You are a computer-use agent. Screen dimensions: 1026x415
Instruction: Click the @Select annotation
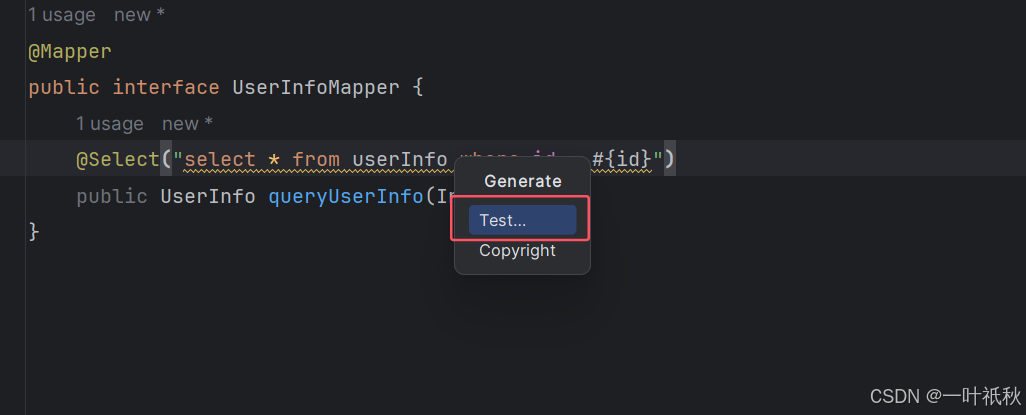click(117, 159)
